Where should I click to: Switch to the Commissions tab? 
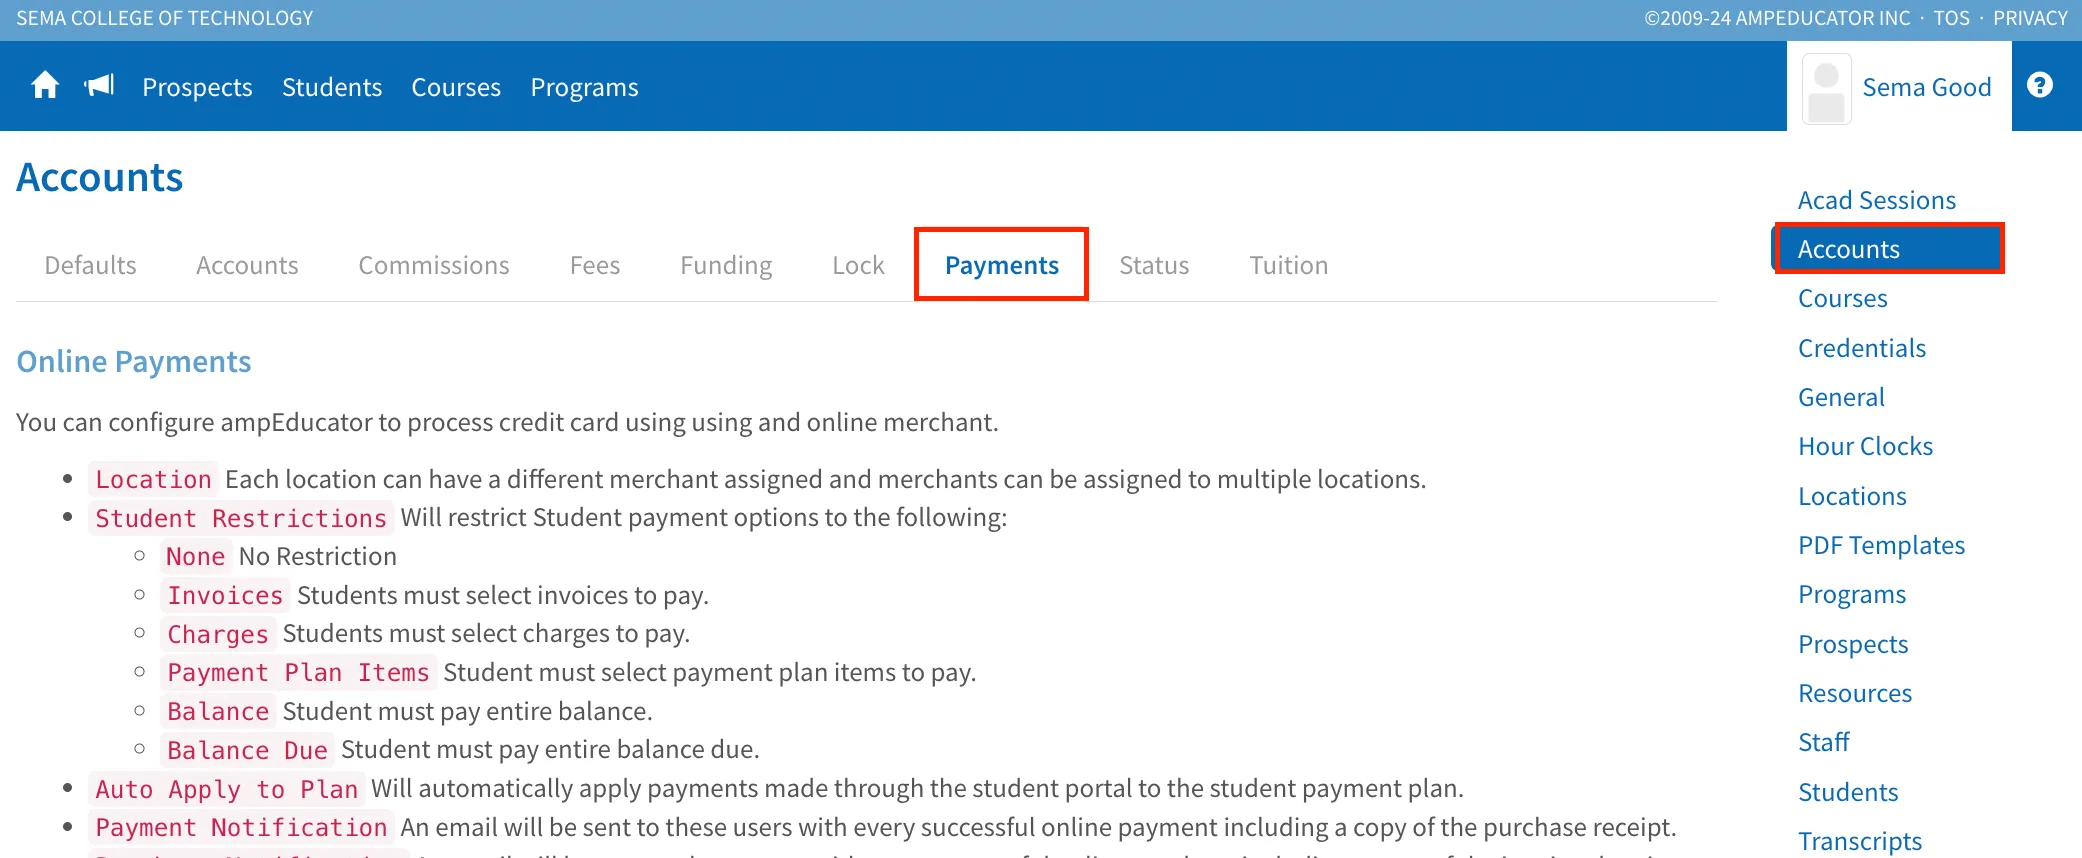pyautogui.click(x=434, y=265)
